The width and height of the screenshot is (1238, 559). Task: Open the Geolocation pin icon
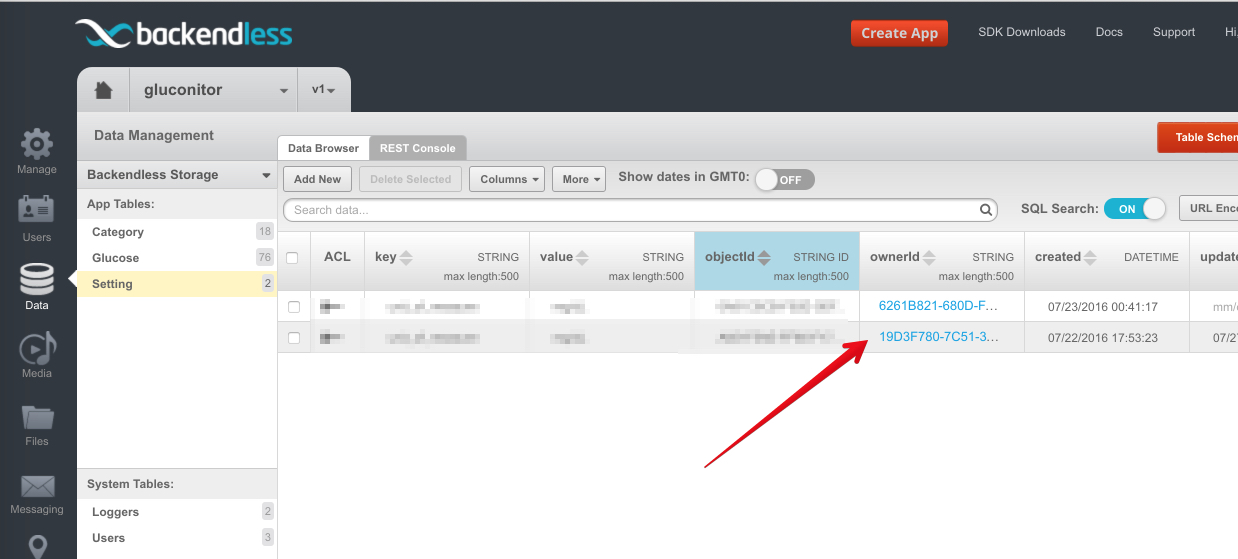tap(37, 547)
